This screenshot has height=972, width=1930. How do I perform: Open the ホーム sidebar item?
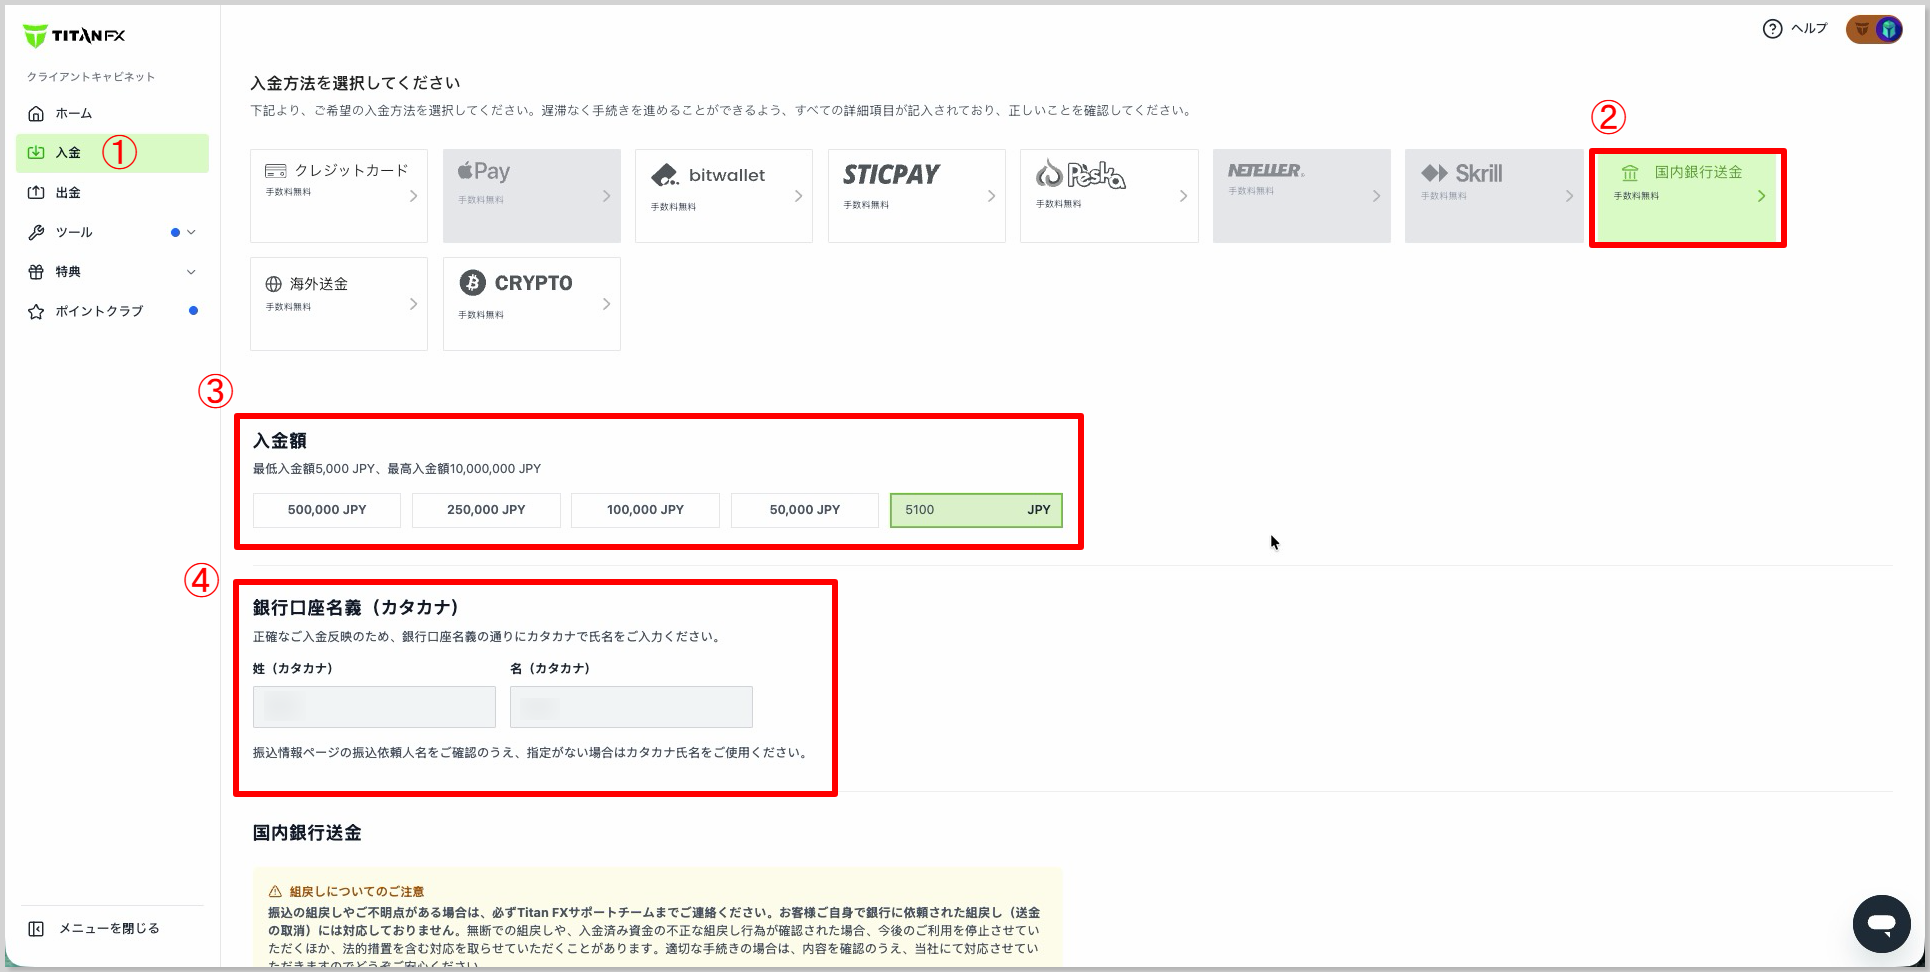tap(112, 113)
